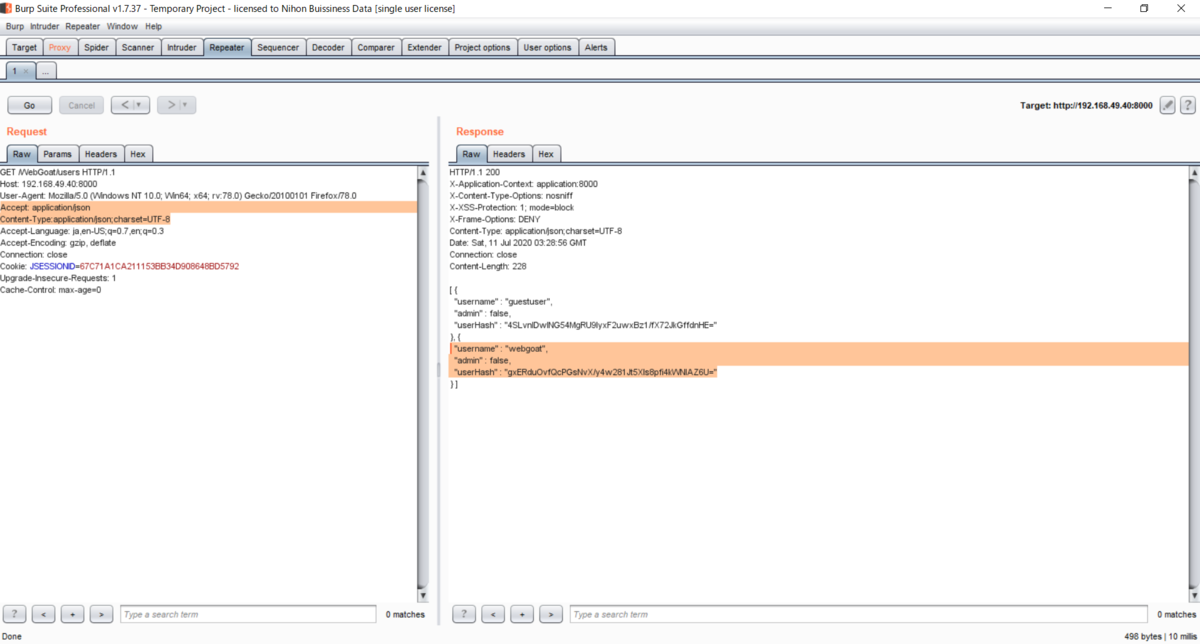Switch to the Extender tab
1200x644 pixels.
(x=425, y=47)
